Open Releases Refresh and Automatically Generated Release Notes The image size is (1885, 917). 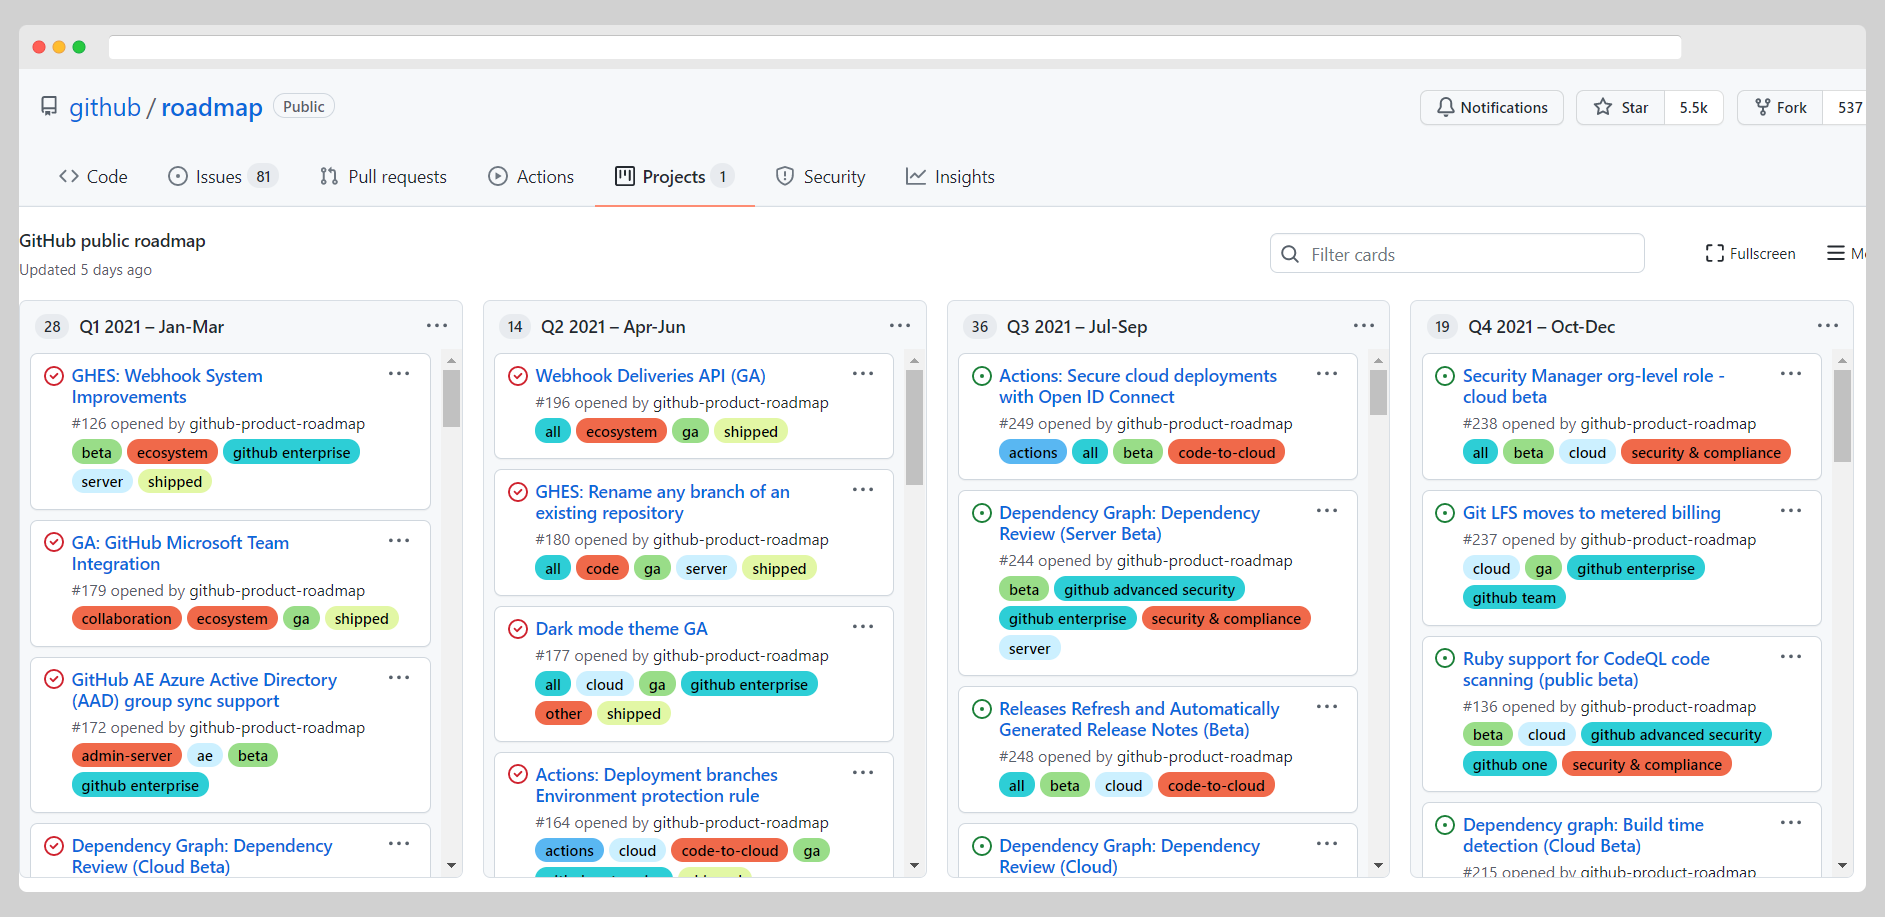tap(1139, 719)
